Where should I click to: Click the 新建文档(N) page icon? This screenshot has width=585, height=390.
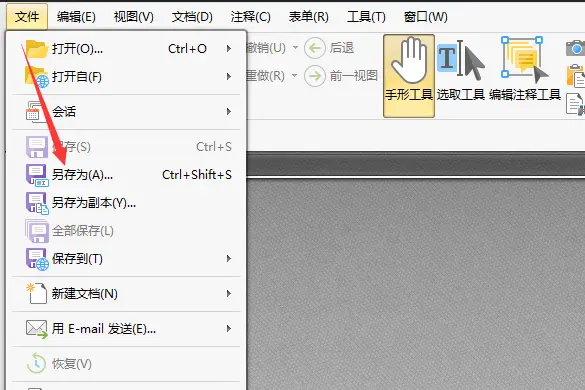click(x=37, y=293)
